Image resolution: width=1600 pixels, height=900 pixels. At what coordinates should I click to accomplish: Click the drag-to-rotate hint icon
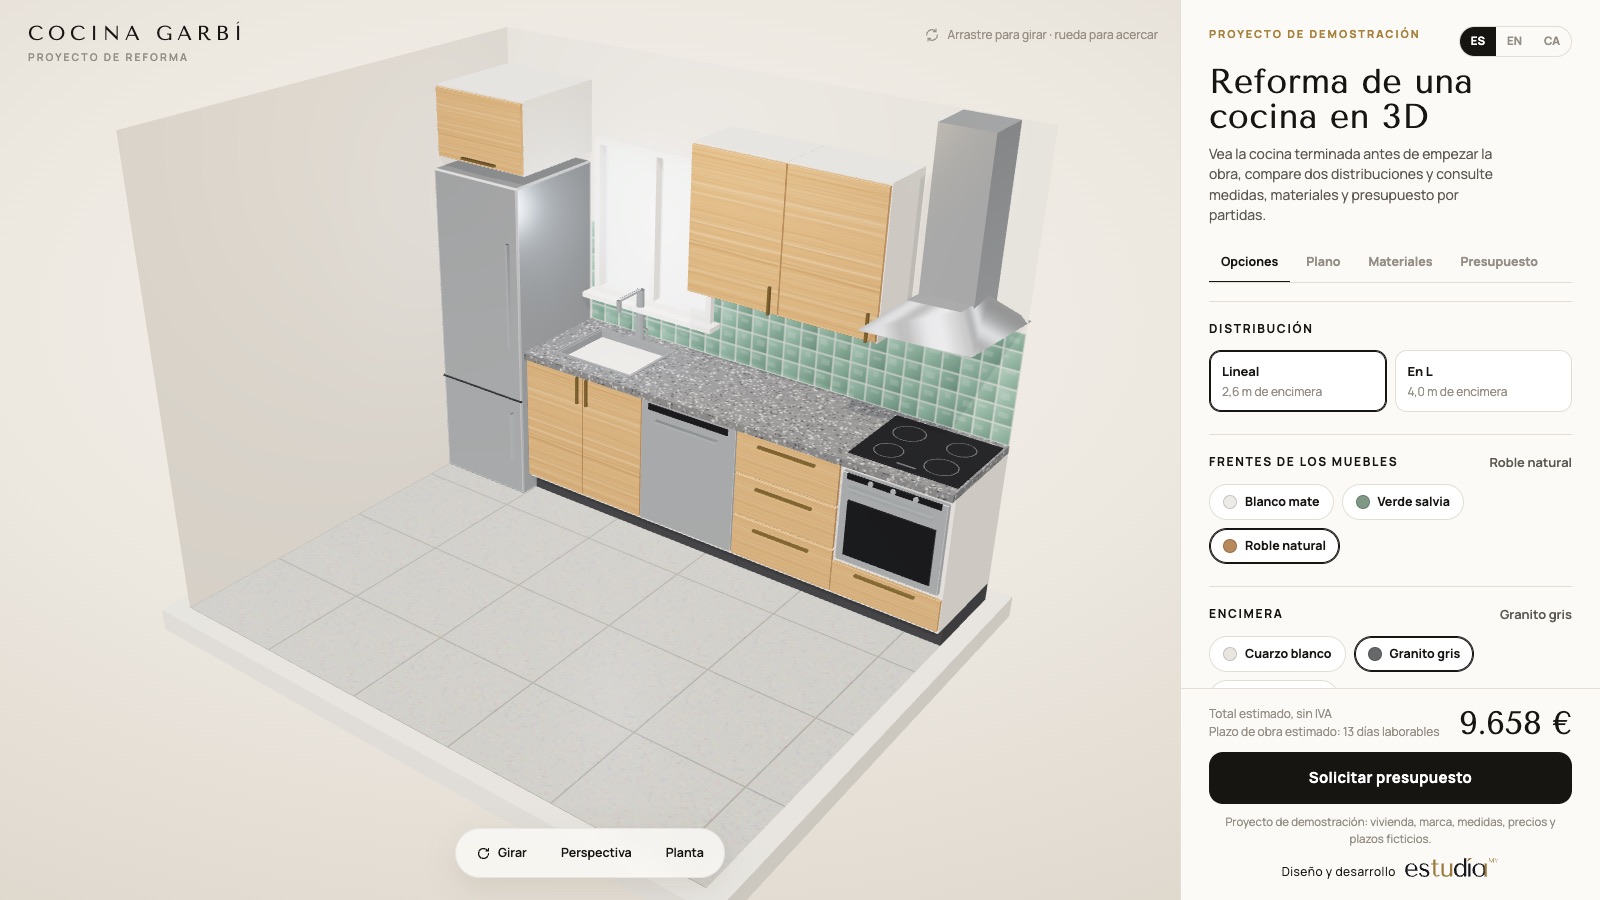tap(932, 35)
